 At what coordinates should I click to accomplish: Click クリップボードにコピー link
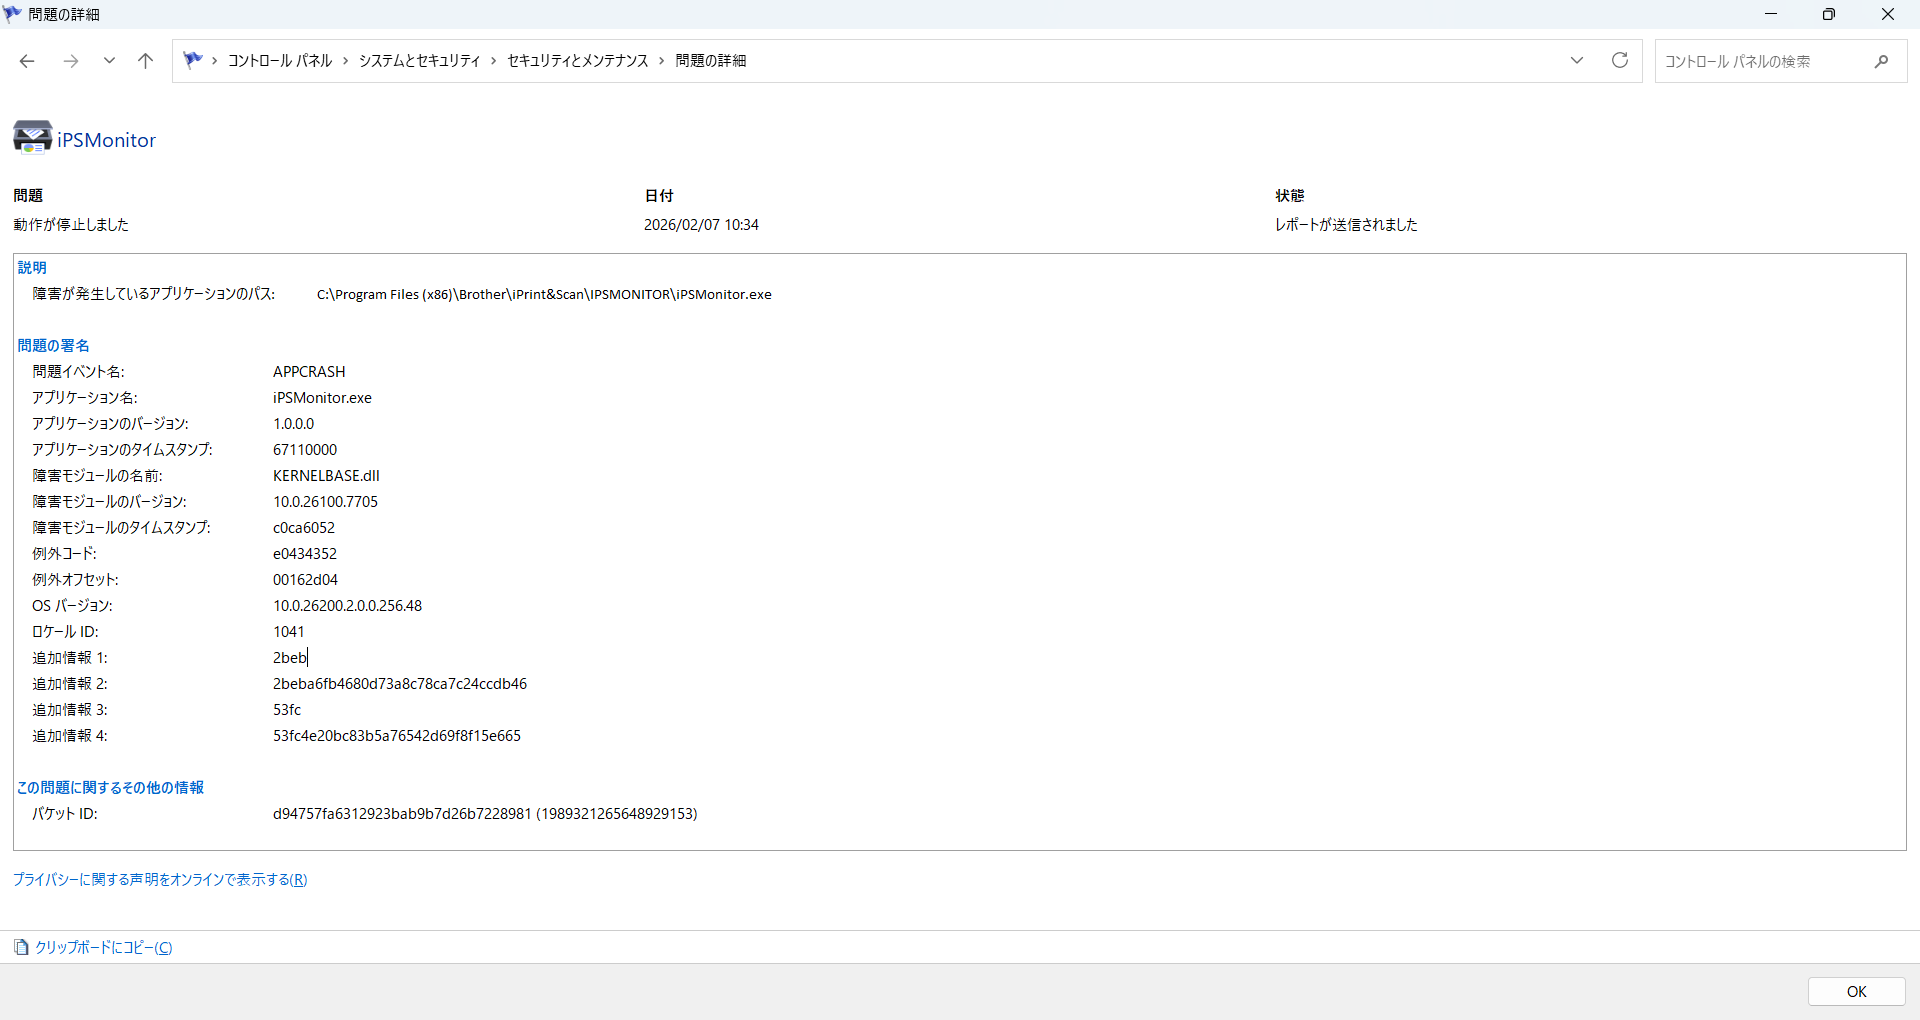tap(104, 948)
